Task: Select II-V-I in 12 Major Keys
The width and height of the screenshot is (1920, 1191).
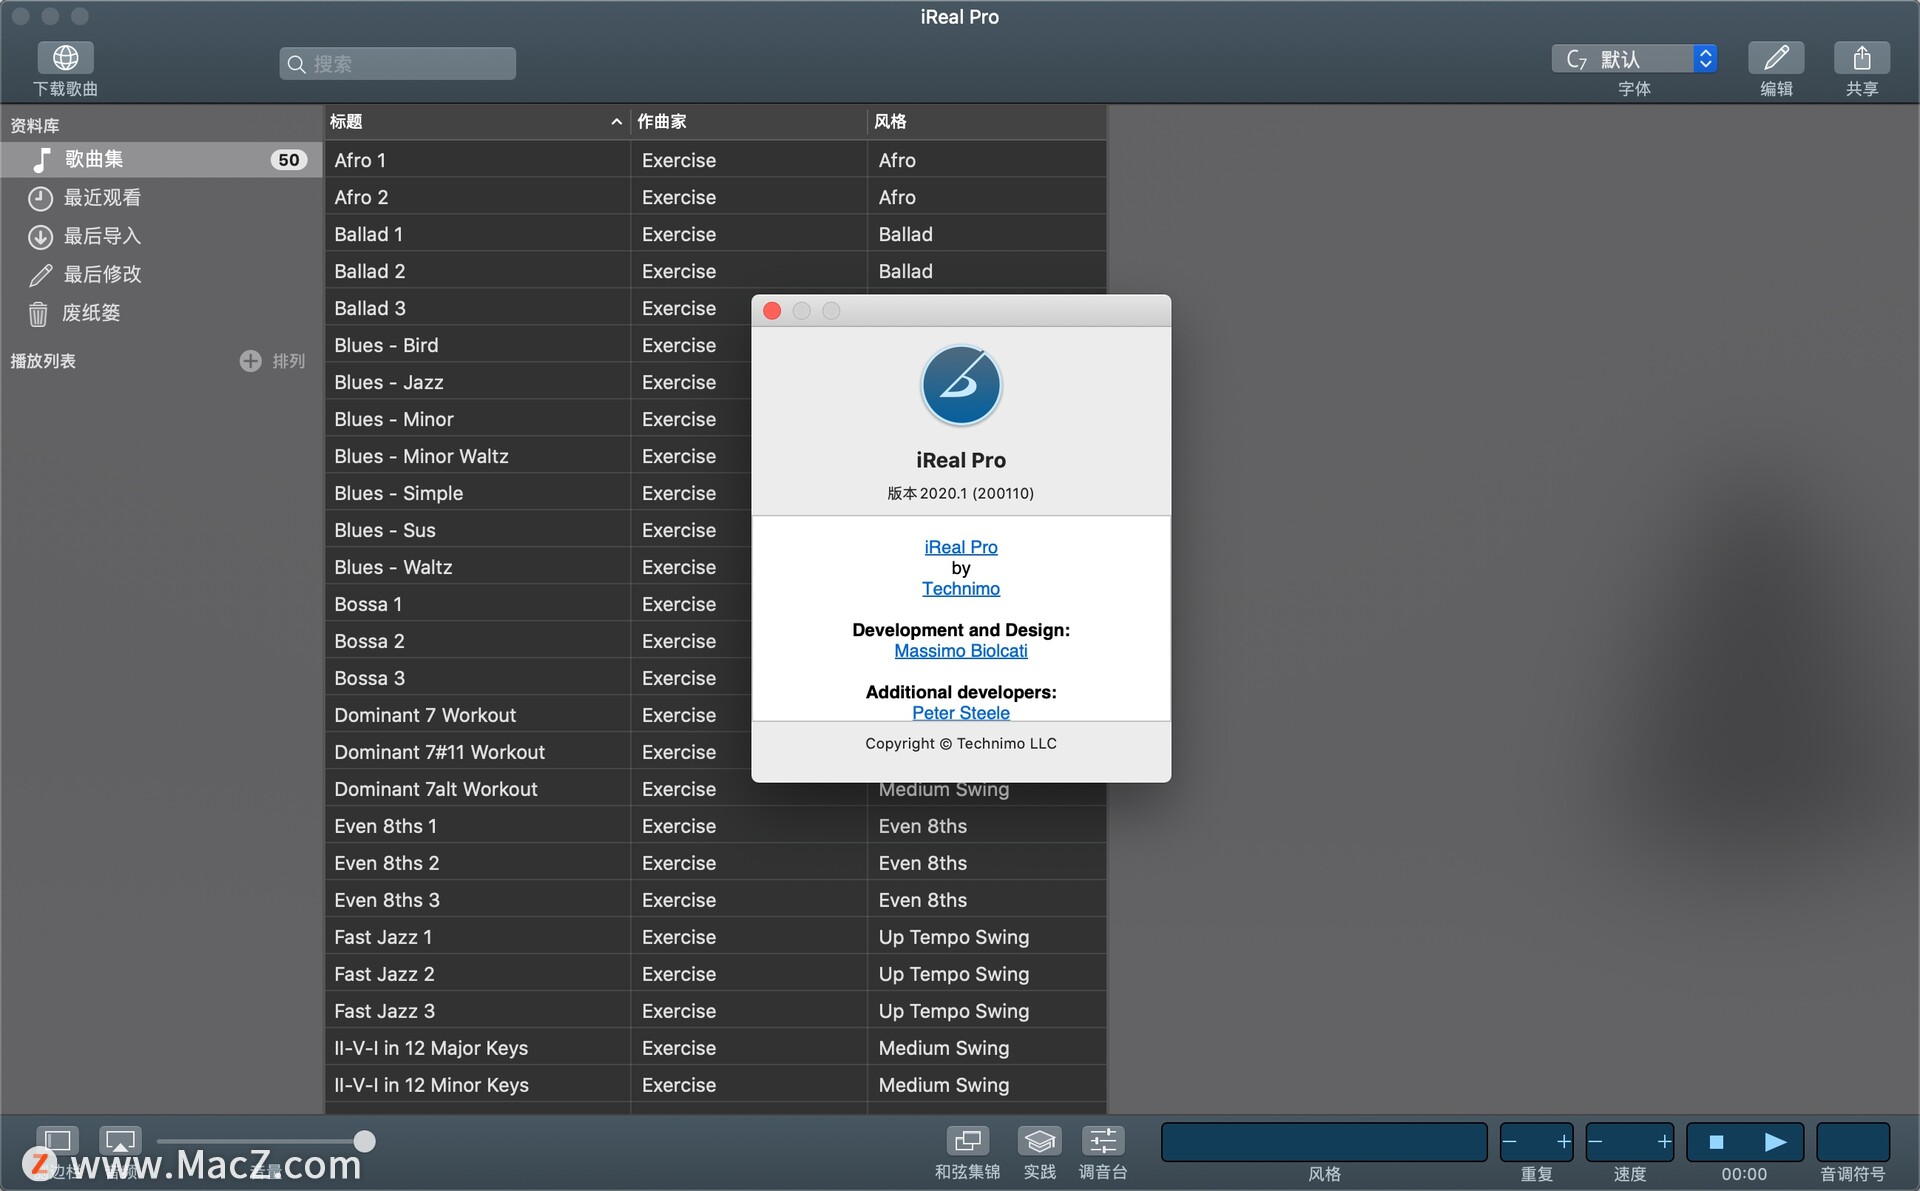Action: tap(716, 1048)
